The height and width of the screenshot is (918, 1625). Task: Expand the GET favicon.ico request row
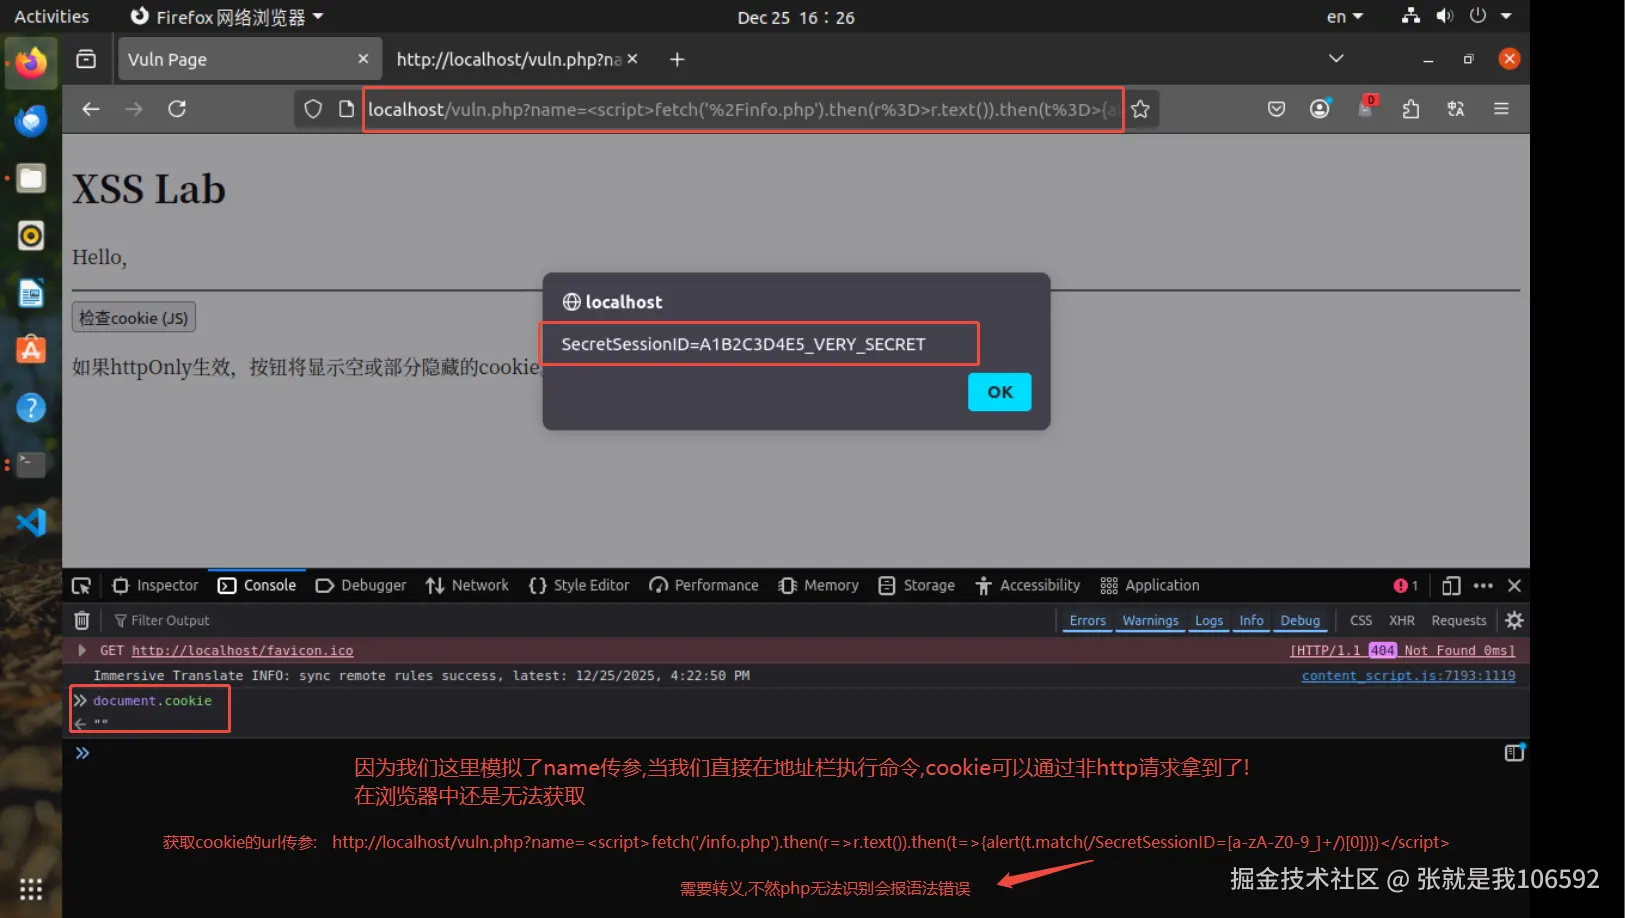[82, 651]
